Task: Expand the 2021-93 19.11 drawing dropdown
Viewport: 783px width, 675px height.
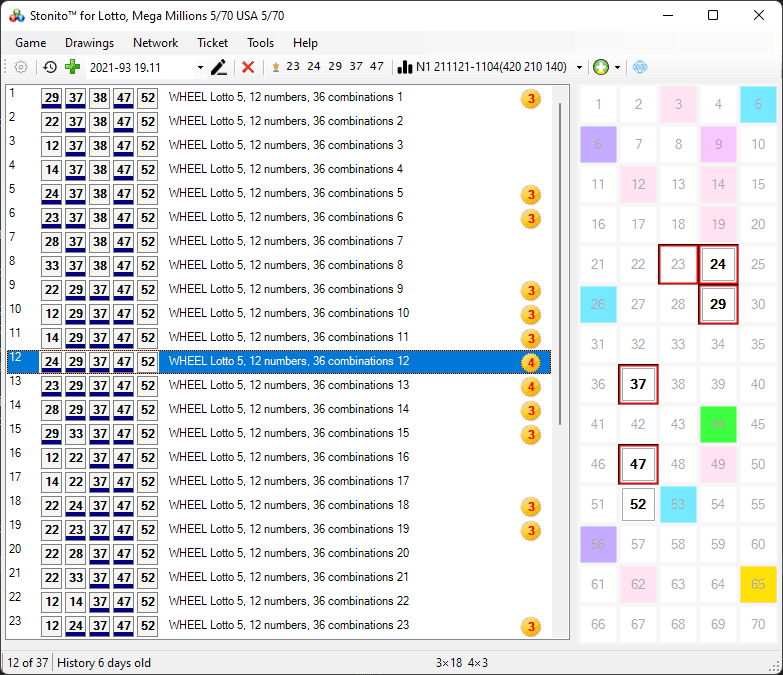Action: pyautogui.click(x=200, y=67)
